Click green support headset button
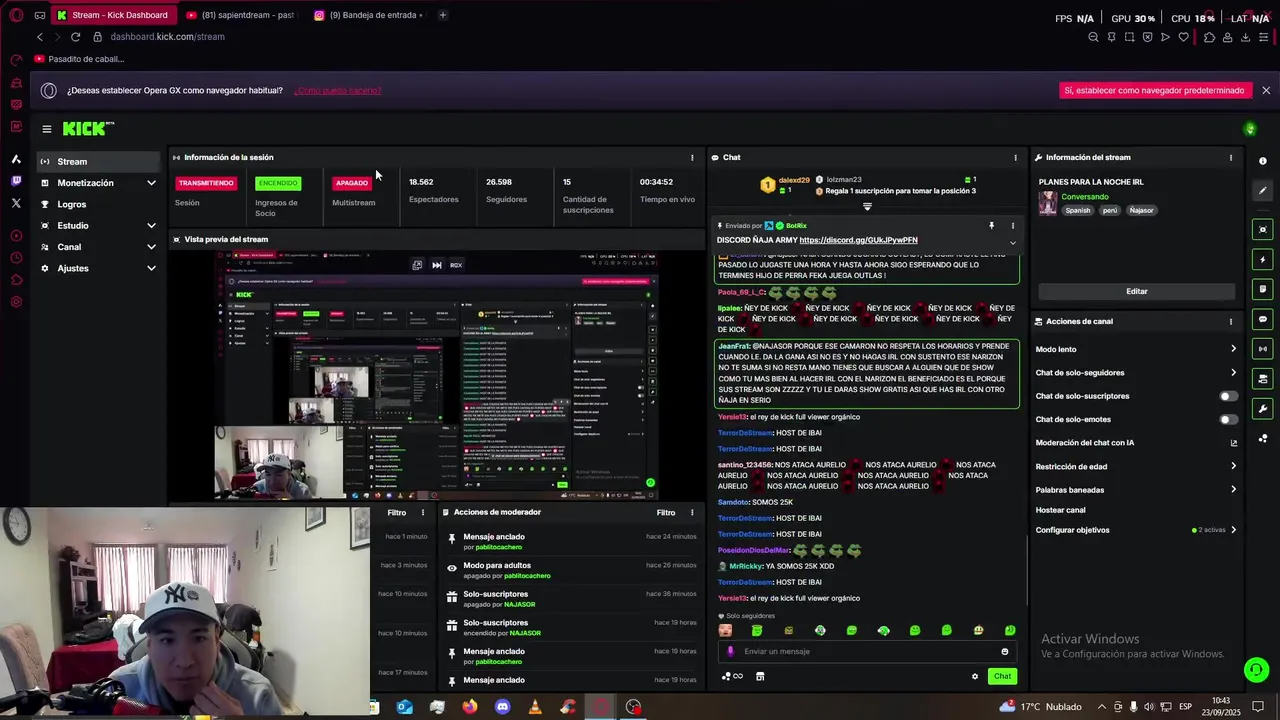Image resolution: width=1280 pixels, height=720 pixels. point(1256,670)
